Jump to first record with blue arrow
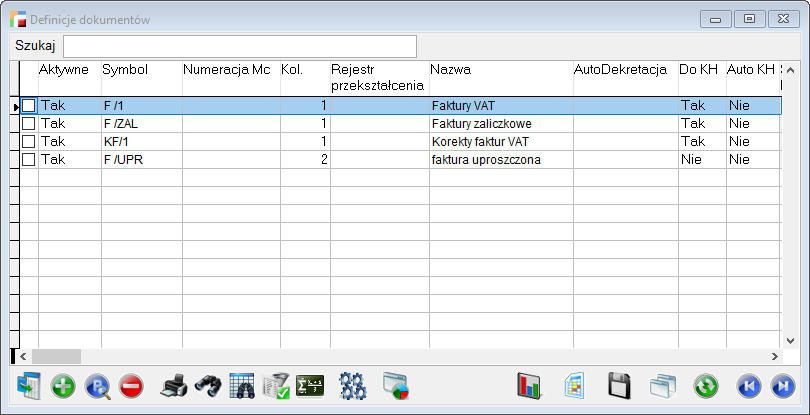810x415 pixels. click(x=749, y=386)
